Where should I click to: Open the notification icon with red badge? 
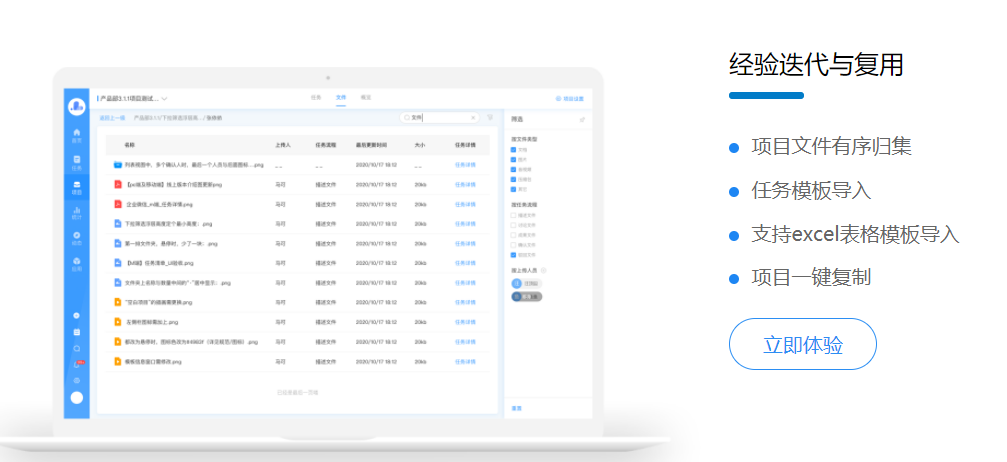point(78,364)
